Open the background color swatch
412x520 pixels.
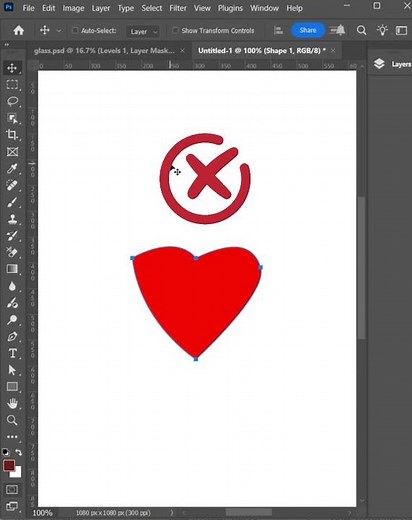coord(17,473)
